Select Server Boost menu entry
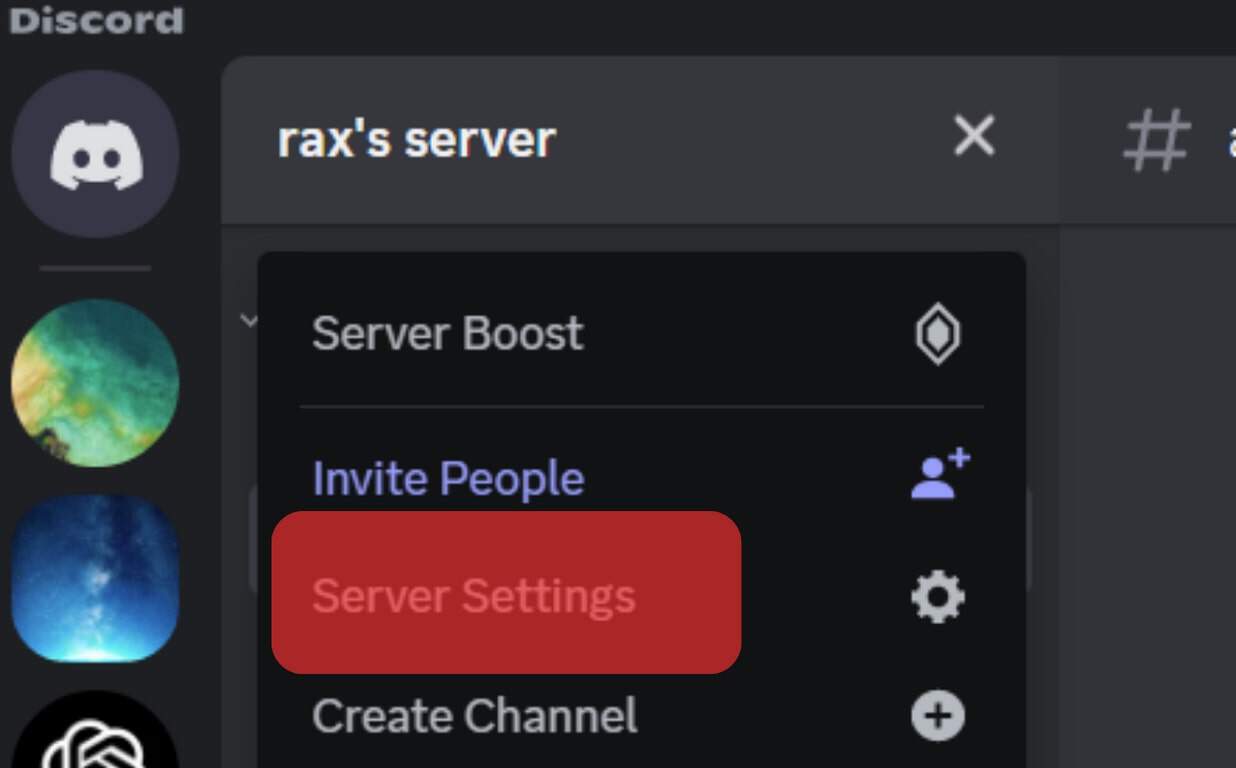The image size is (1236, 768). coord(448,334)
